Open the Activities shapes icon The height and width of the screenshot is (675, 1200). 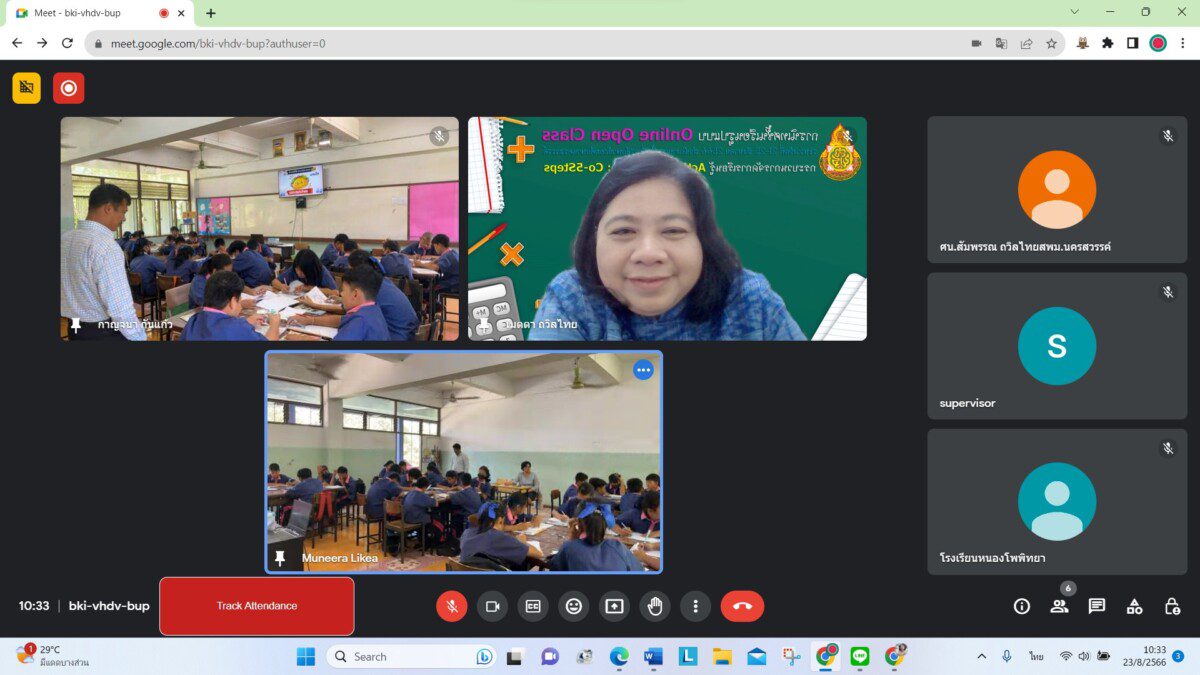tap(1134, 606)
